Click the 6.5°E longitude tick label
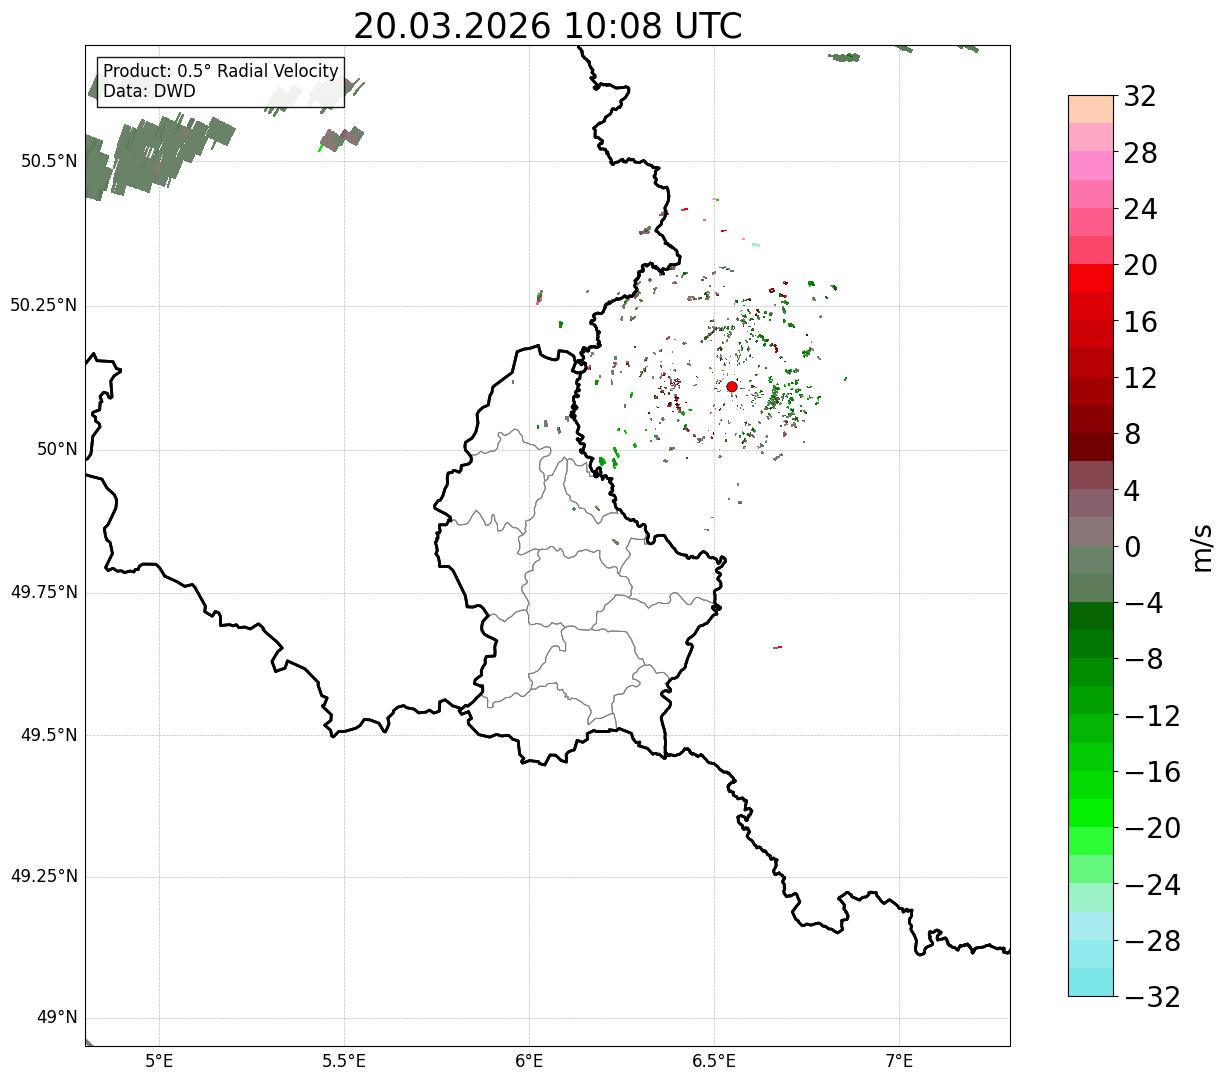Viewport: 1225px width, 1081px height. point(715,1061)
